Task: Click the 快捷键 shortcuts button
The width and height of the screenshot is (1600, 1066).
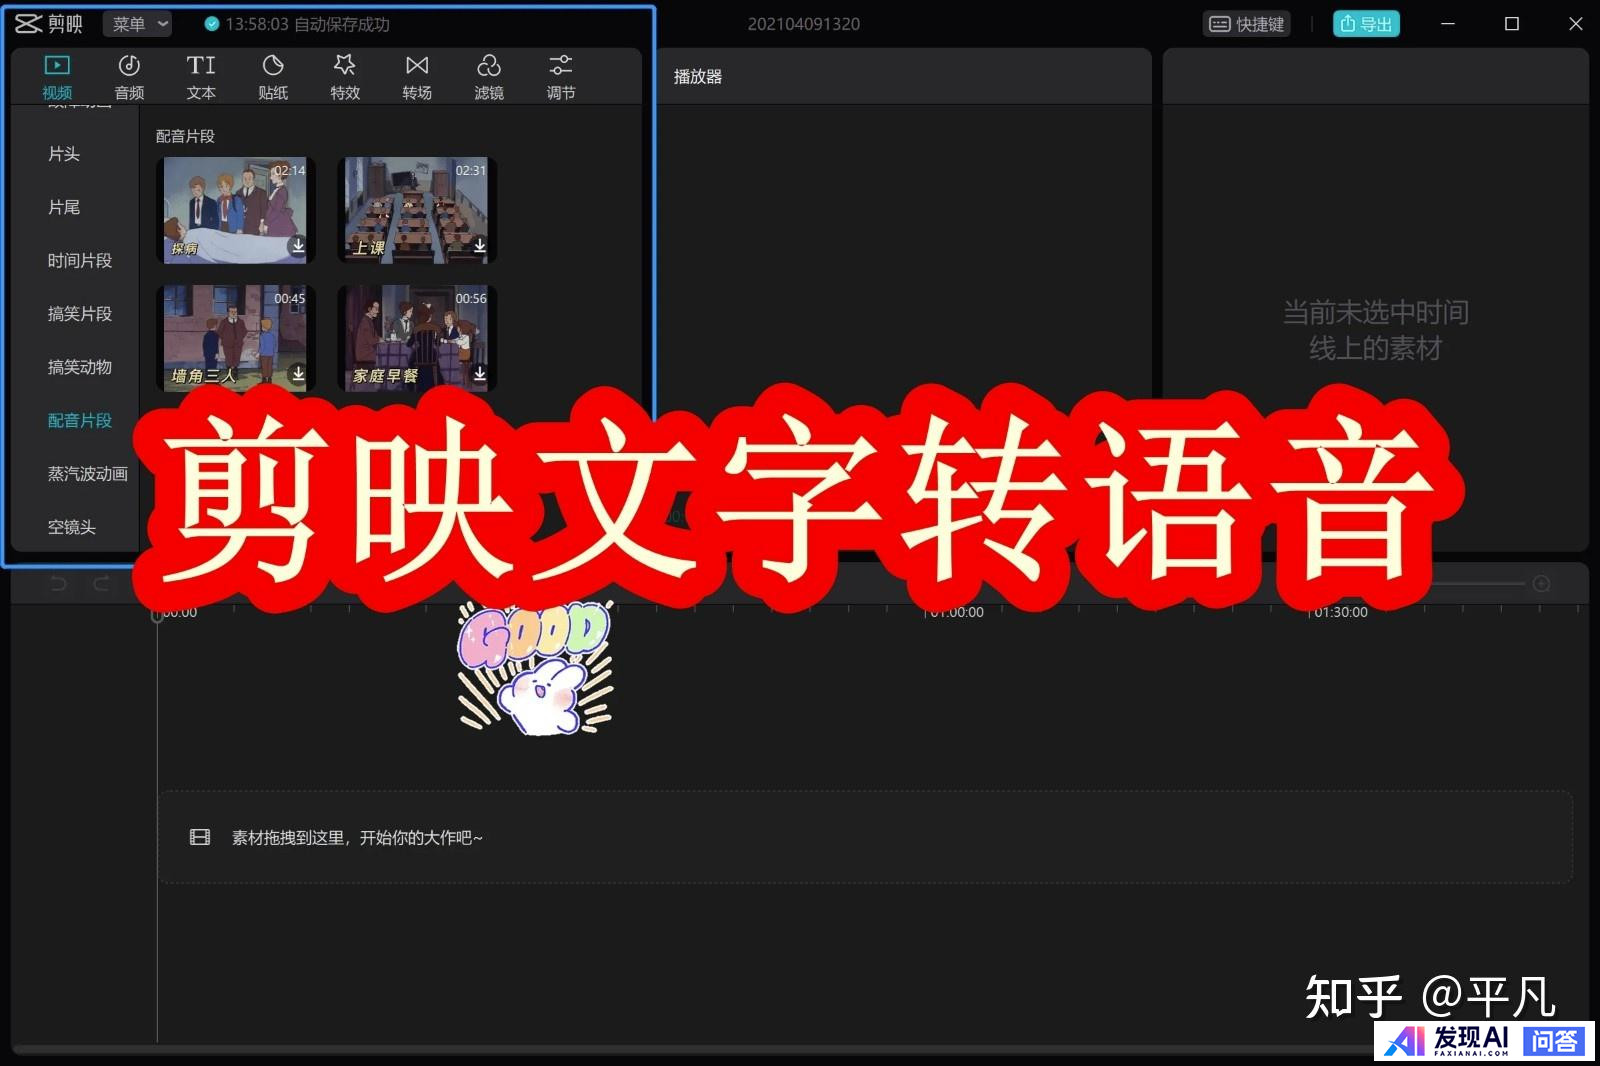Action: tap(1247, 24)
